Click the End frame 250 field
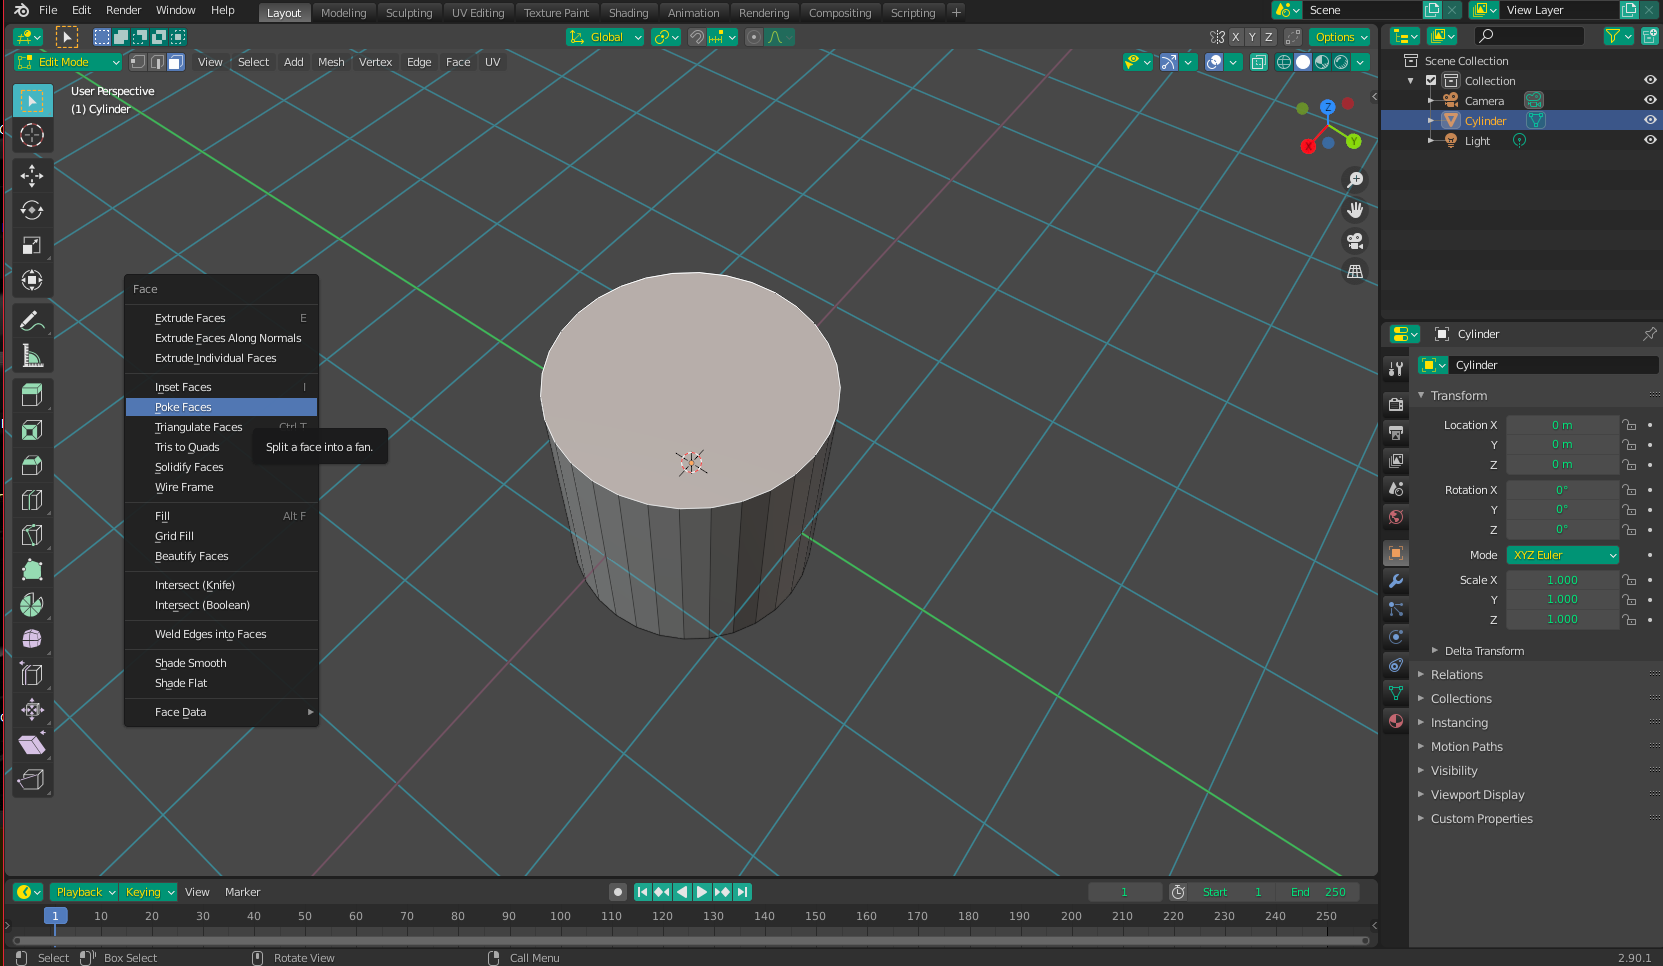Image resolution: width=1663 pixels, height=966 pixels. coord(1318,892)
